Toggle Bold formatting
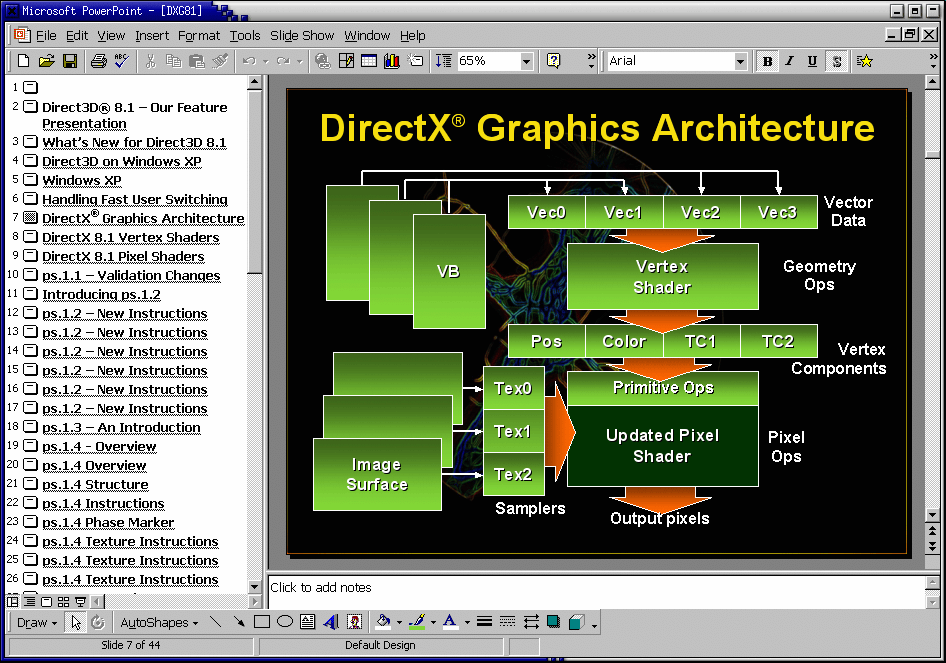Viewport: 946px width, 663px height. [x=767, y=61]
